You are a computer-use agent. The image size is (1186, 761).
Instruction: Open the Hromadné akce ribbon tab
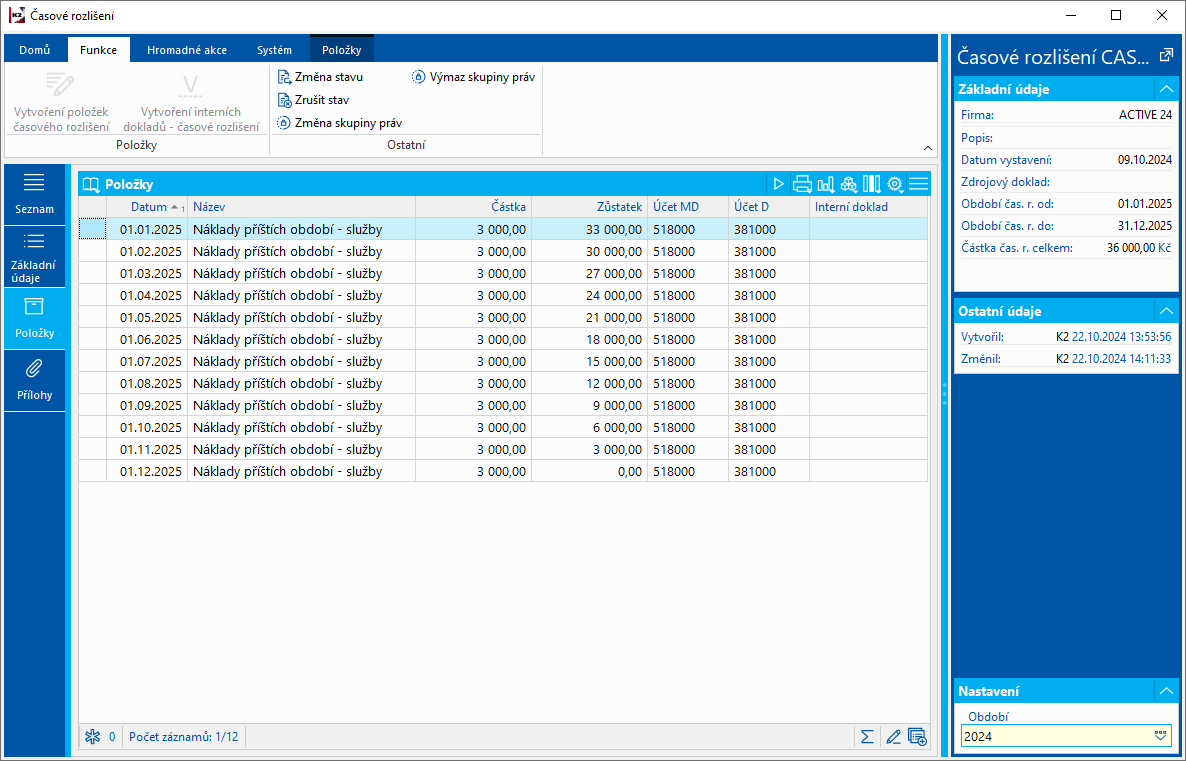point(187,50)
